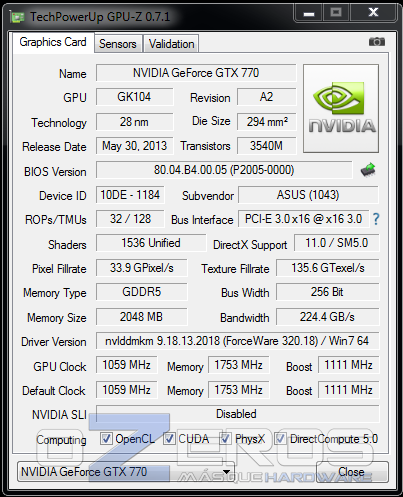Toggle the OpenCL checkbox
403x497 pixels.
106,439
